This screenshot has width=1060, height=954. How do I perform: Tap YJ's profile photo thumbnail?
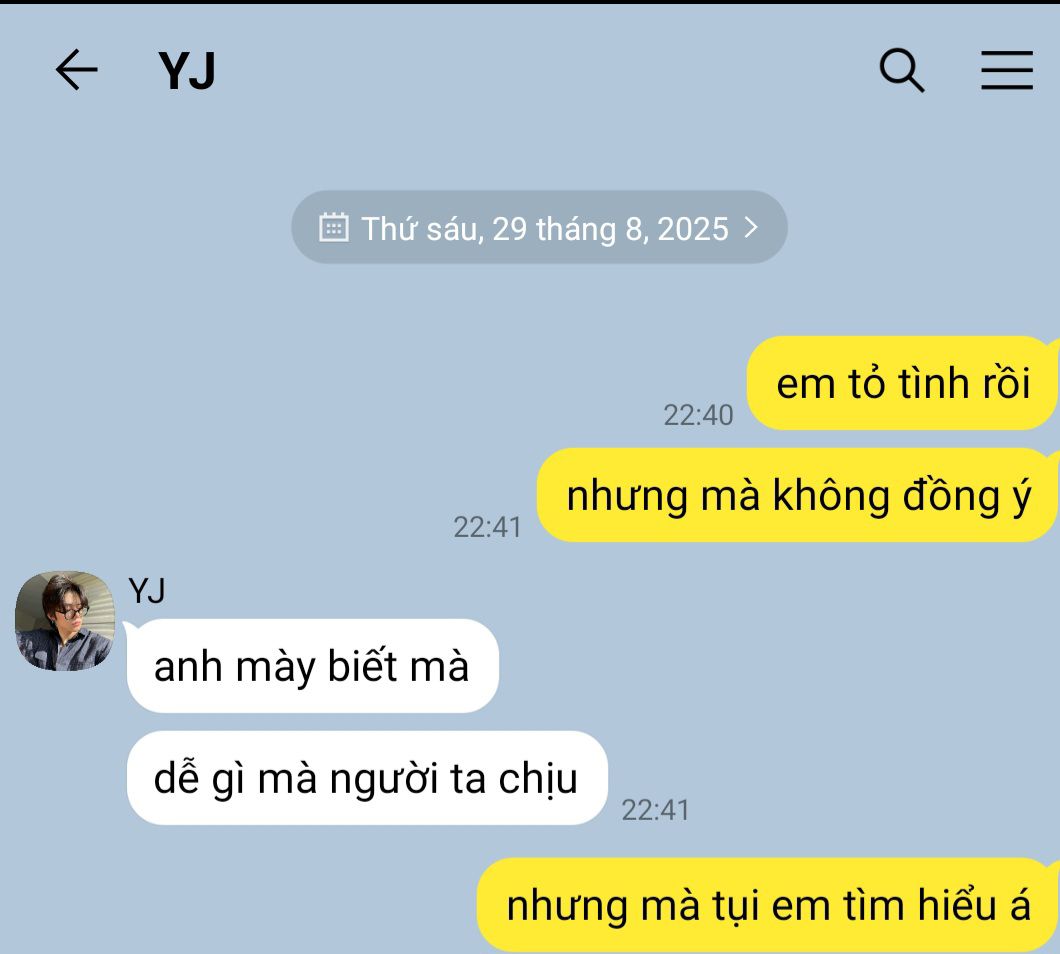[x=65, y=621]
